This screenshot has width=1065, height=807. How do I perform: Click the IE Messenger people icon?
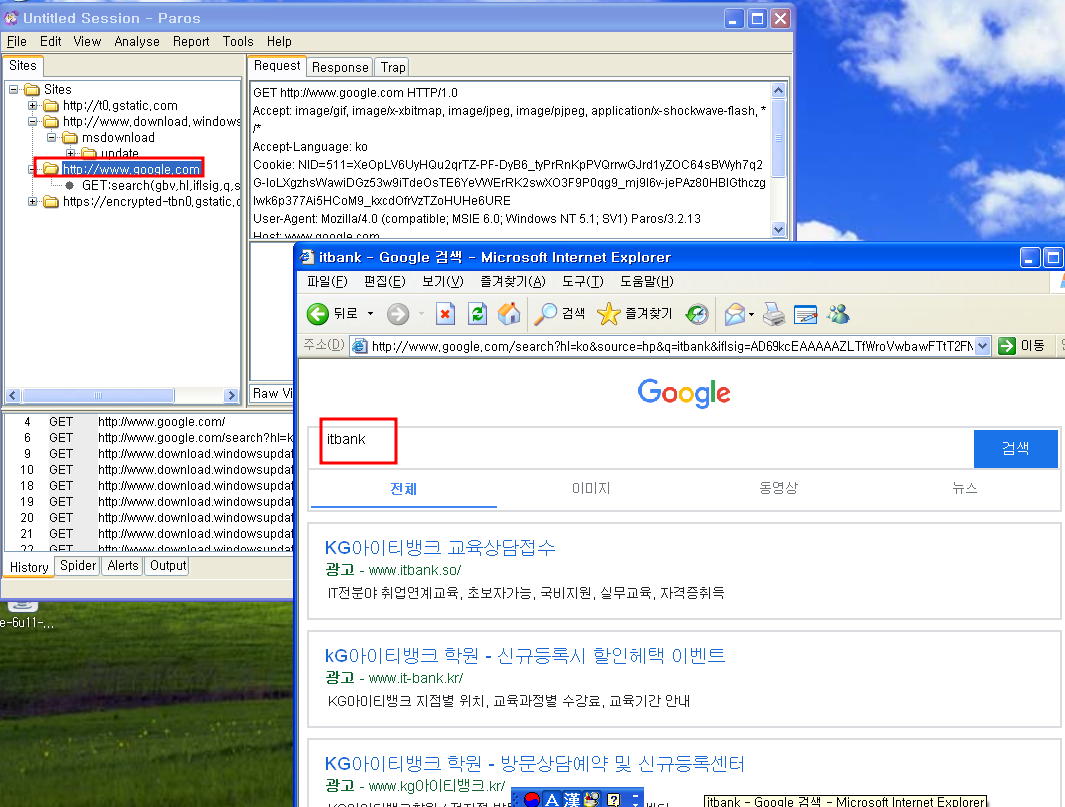click(x=838, y=314)
